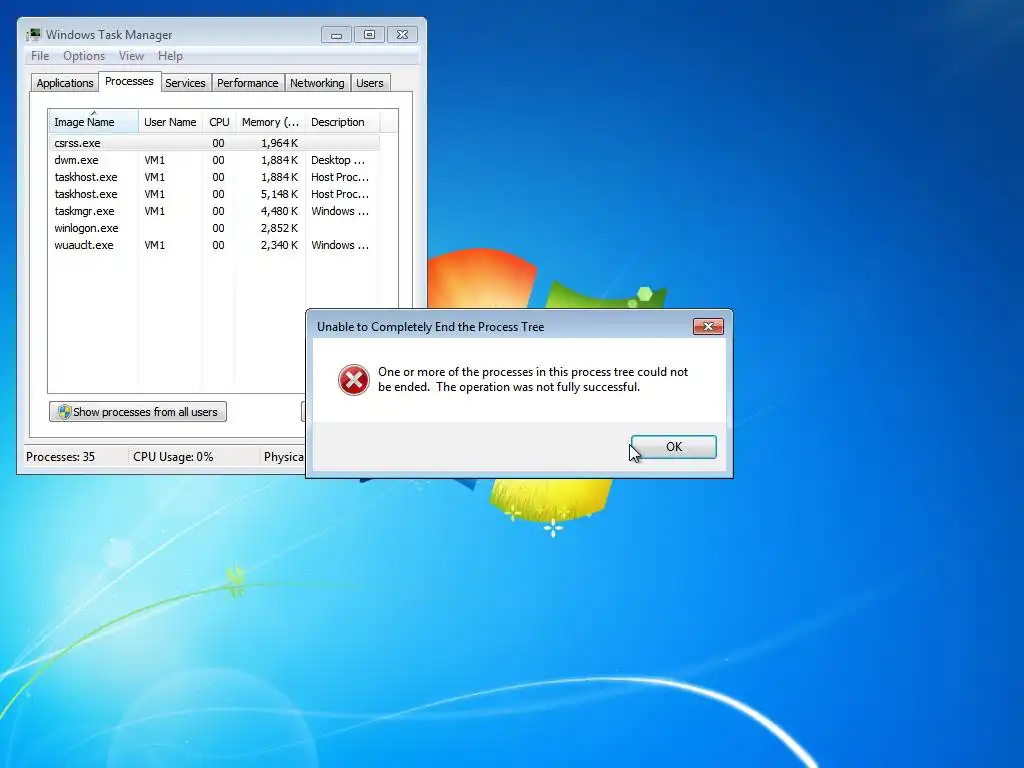
Task: Open the Options menu
Action: pyautogui.click(x=84, y=56)
